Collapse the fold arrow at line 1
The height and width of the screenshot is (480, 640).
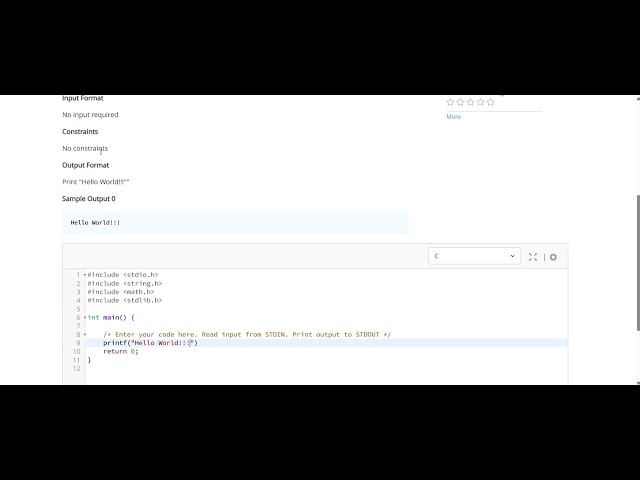pos(85,275)
